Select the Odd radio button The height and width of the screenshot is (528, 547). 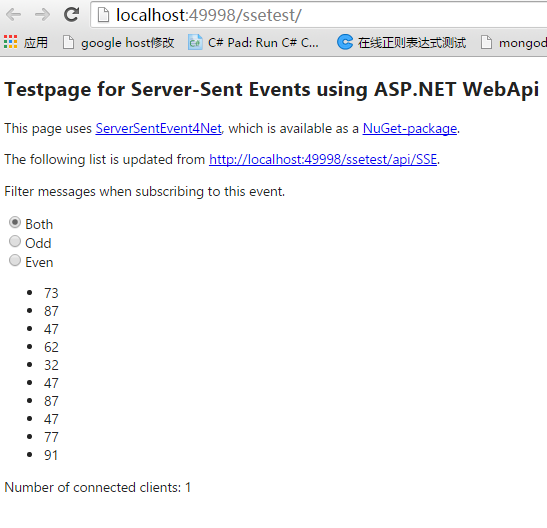[15, 241]
